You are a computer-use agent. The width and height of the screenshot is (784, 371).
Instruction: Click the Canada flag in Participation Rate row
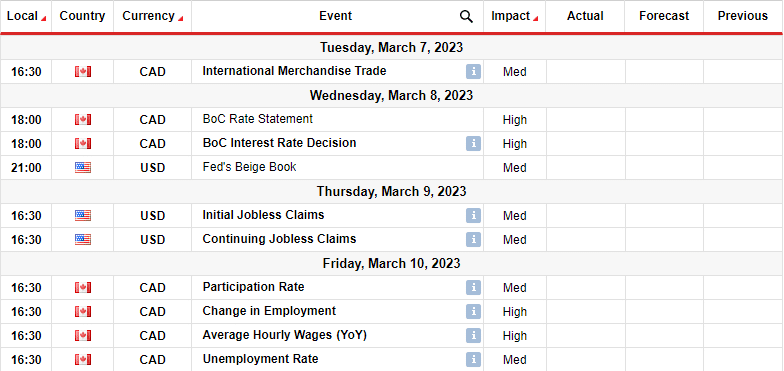[x=83, y=288]
